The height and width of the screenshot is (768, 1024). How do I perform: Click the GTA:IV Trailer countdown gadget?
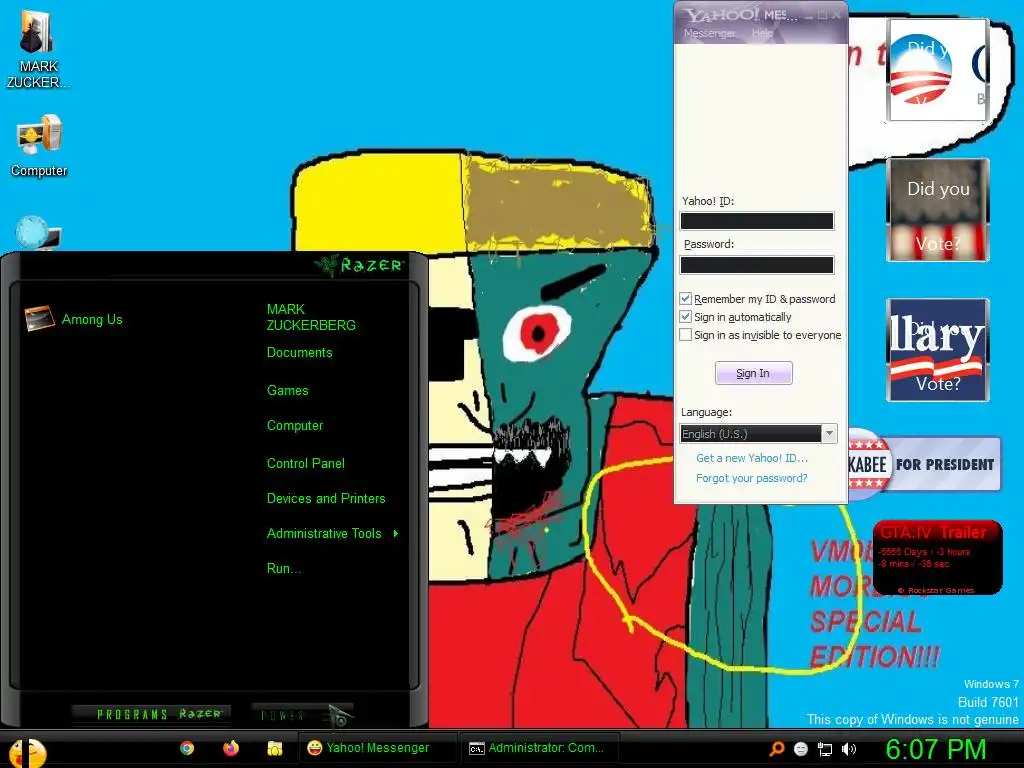point(937,557)
